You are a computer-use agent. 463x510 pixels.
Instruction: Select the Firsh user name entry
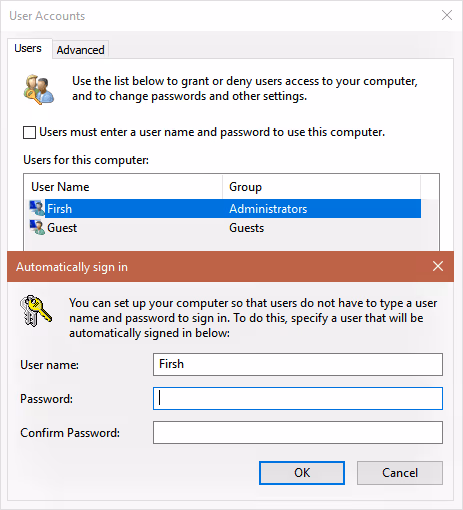pos(59,209)
